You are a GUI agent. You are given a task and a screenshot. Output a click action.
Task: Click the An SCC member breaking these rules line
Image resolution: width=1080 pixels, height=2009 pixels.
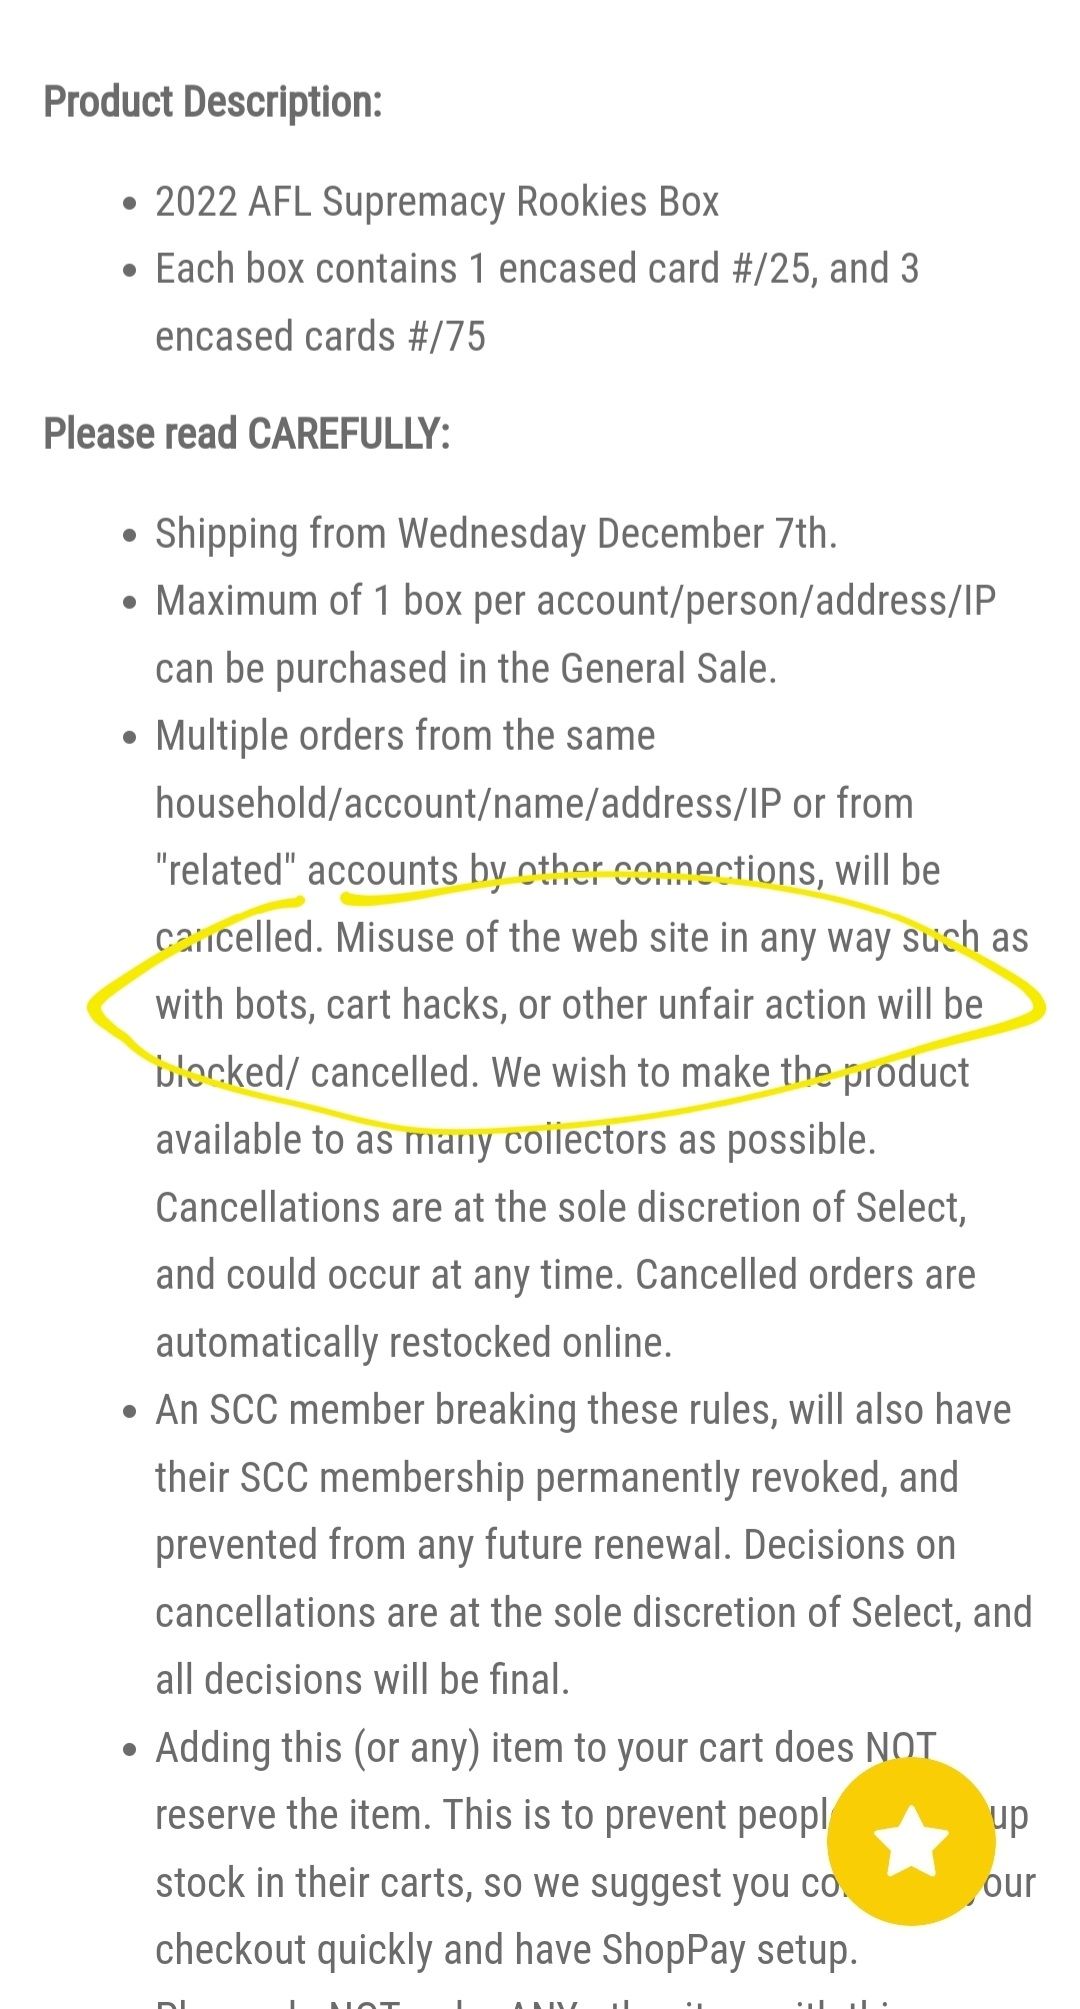point(583,1410)
